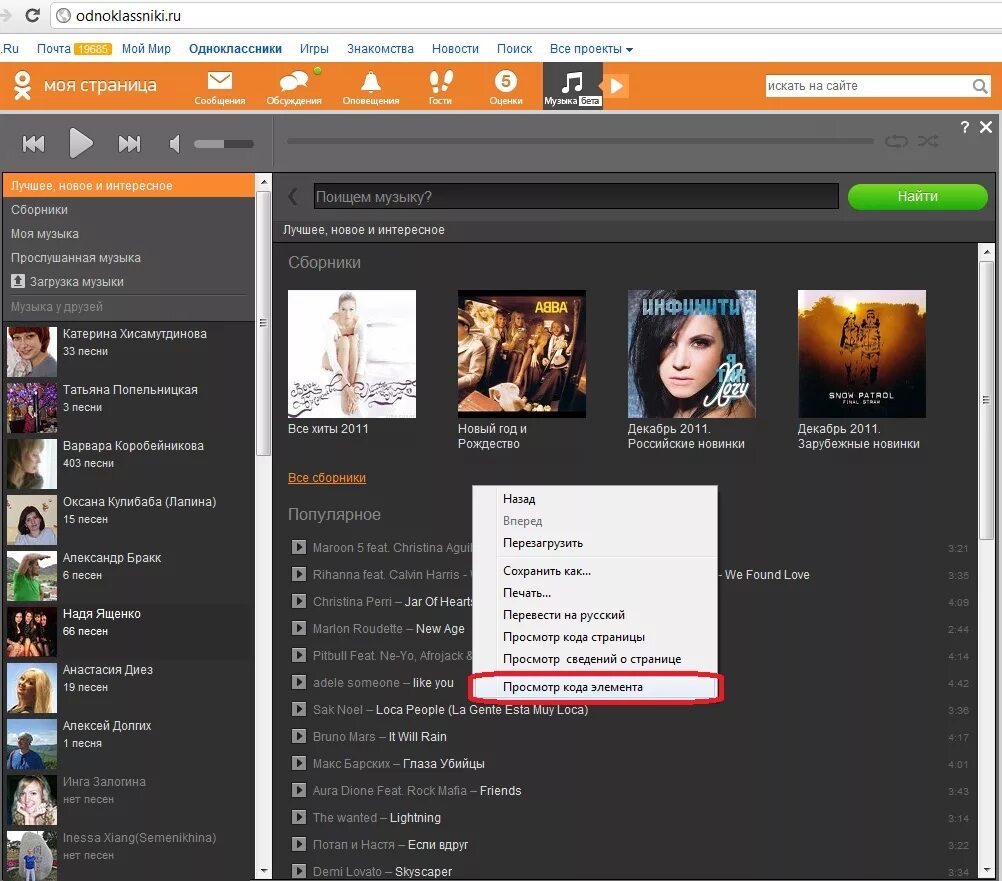
Task: Choose Просмотр кода элемента
Action: [594, 687]
